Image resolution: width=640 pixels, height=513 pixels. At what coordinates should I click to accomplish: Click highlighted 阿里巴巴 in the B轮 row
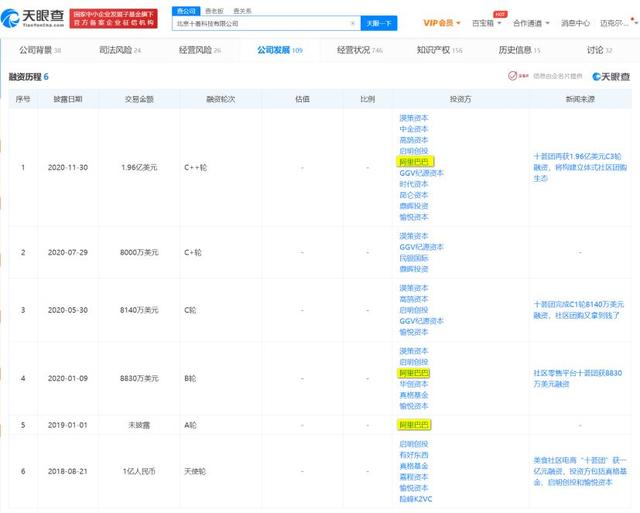point(414,373)
